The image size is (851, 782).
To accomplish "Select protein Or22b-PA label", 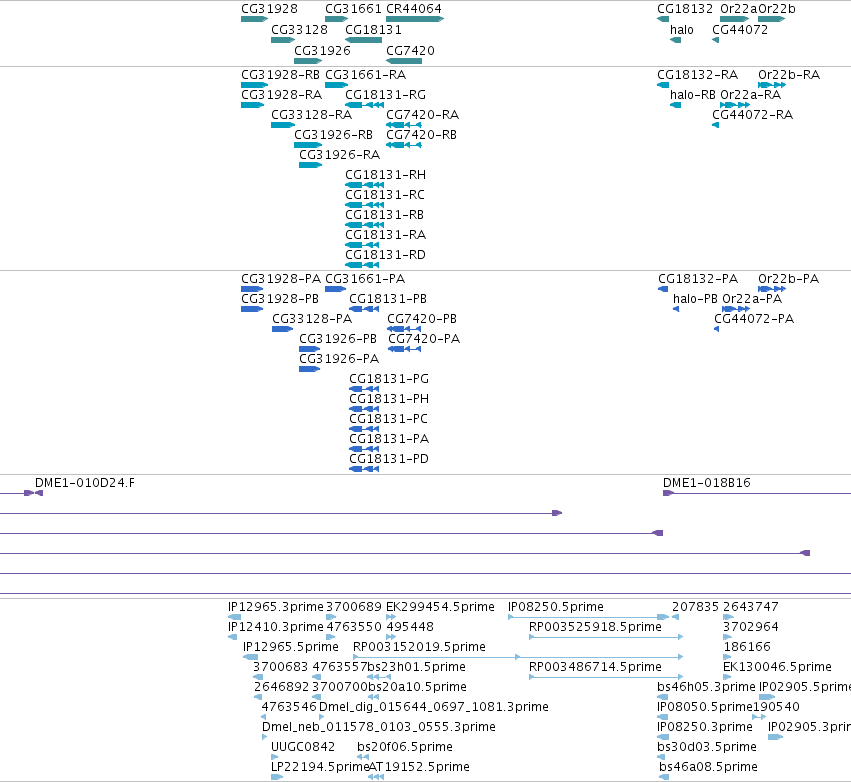I will [789, 278].
